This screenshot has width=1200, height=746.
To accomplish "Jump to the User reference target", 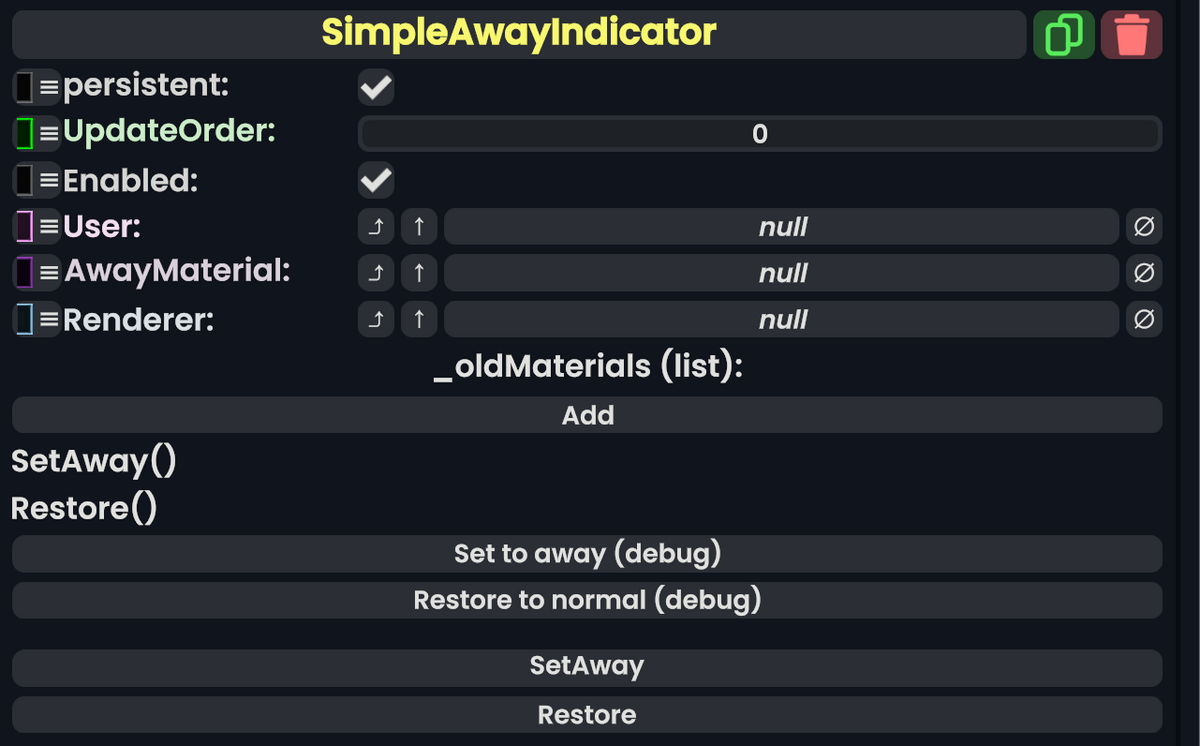I will click(x=375, y=226).
